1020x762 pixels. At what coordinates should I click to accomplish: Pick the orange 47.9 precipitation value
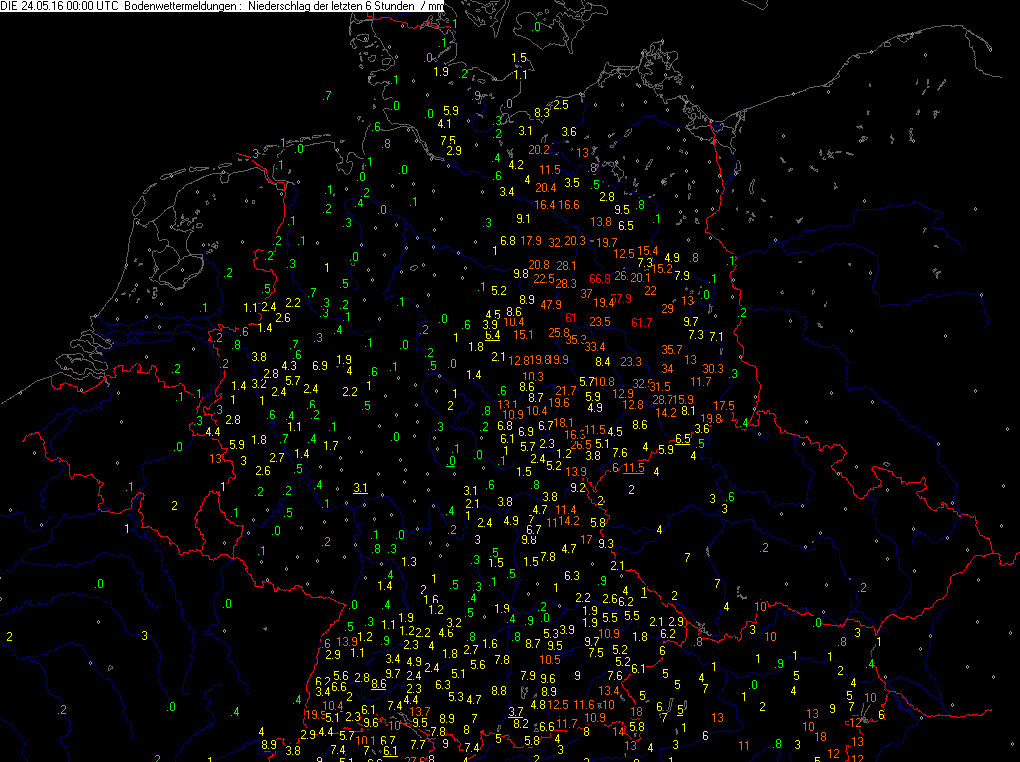(x=551, y=305)
